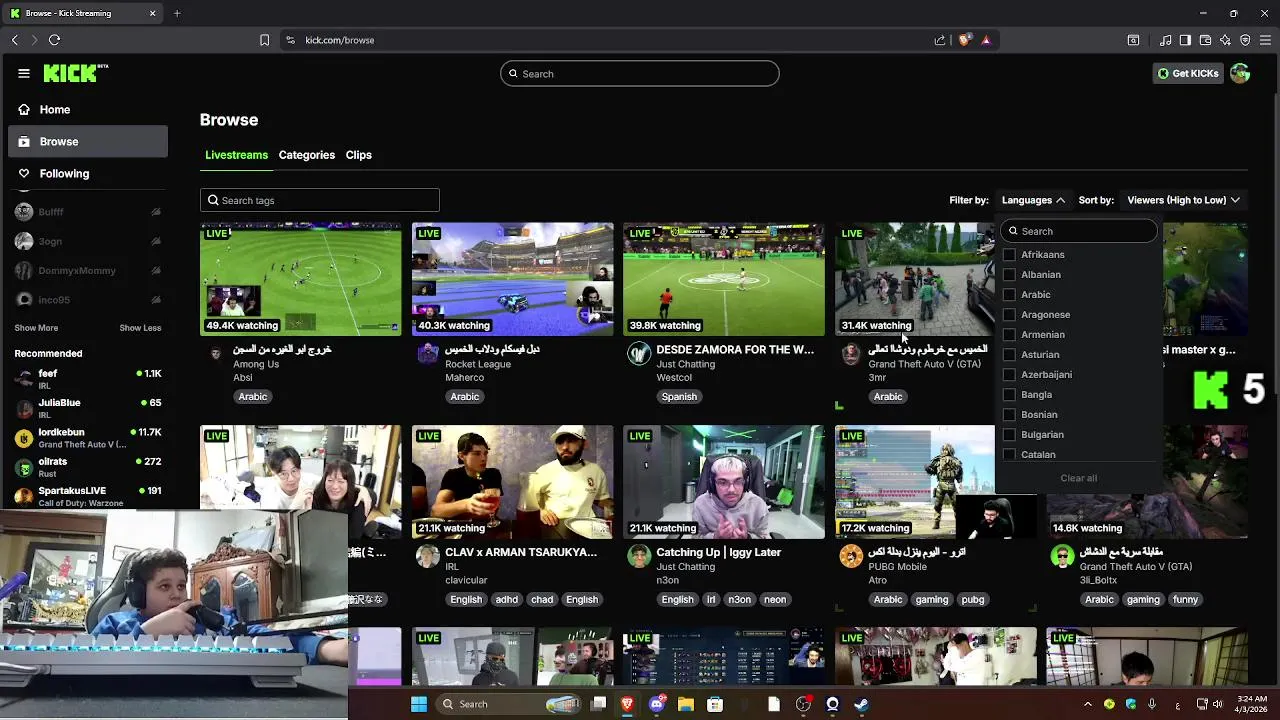This screenshot has width=1280, height=720.
Task: Switch to the Livestreams tab
Action: (237, 155)
